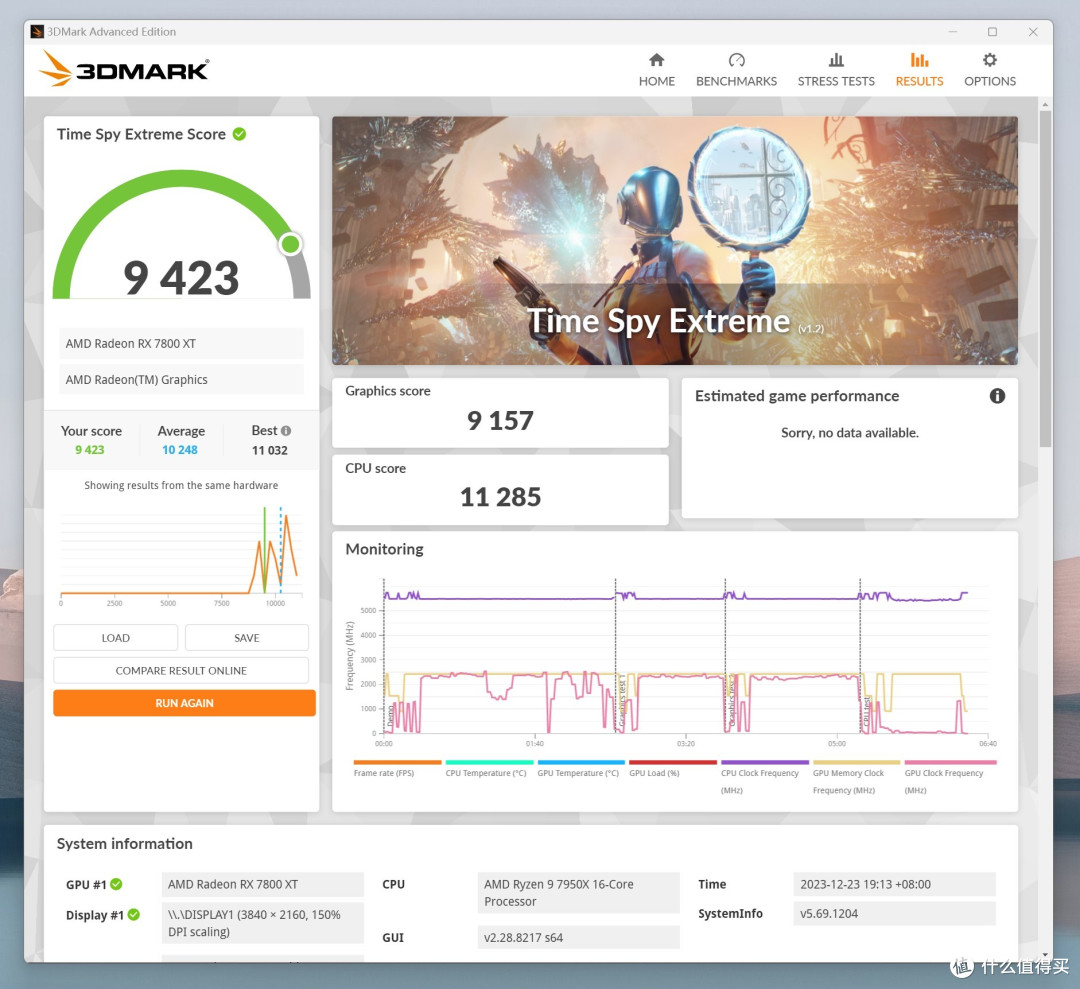Open the Stress Tests tab
The image size is (1080, 989).
tap(836, 70)
